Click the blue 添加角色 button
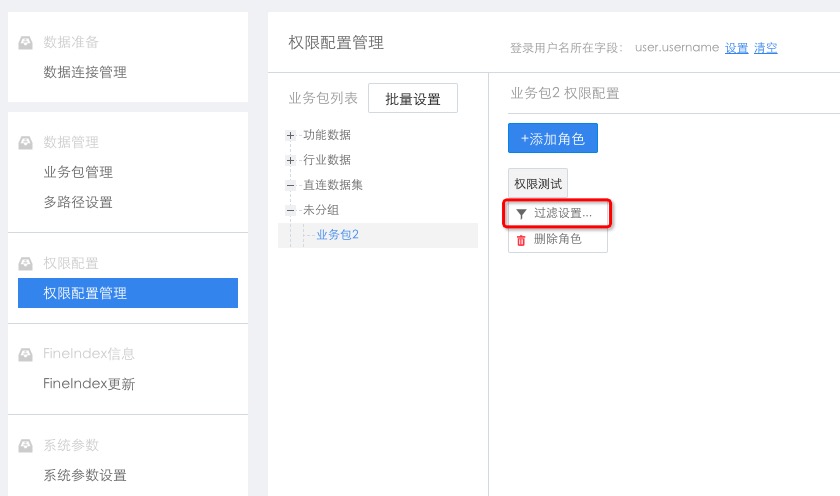Screen dimensions: 840x496 tap(552, 138)
